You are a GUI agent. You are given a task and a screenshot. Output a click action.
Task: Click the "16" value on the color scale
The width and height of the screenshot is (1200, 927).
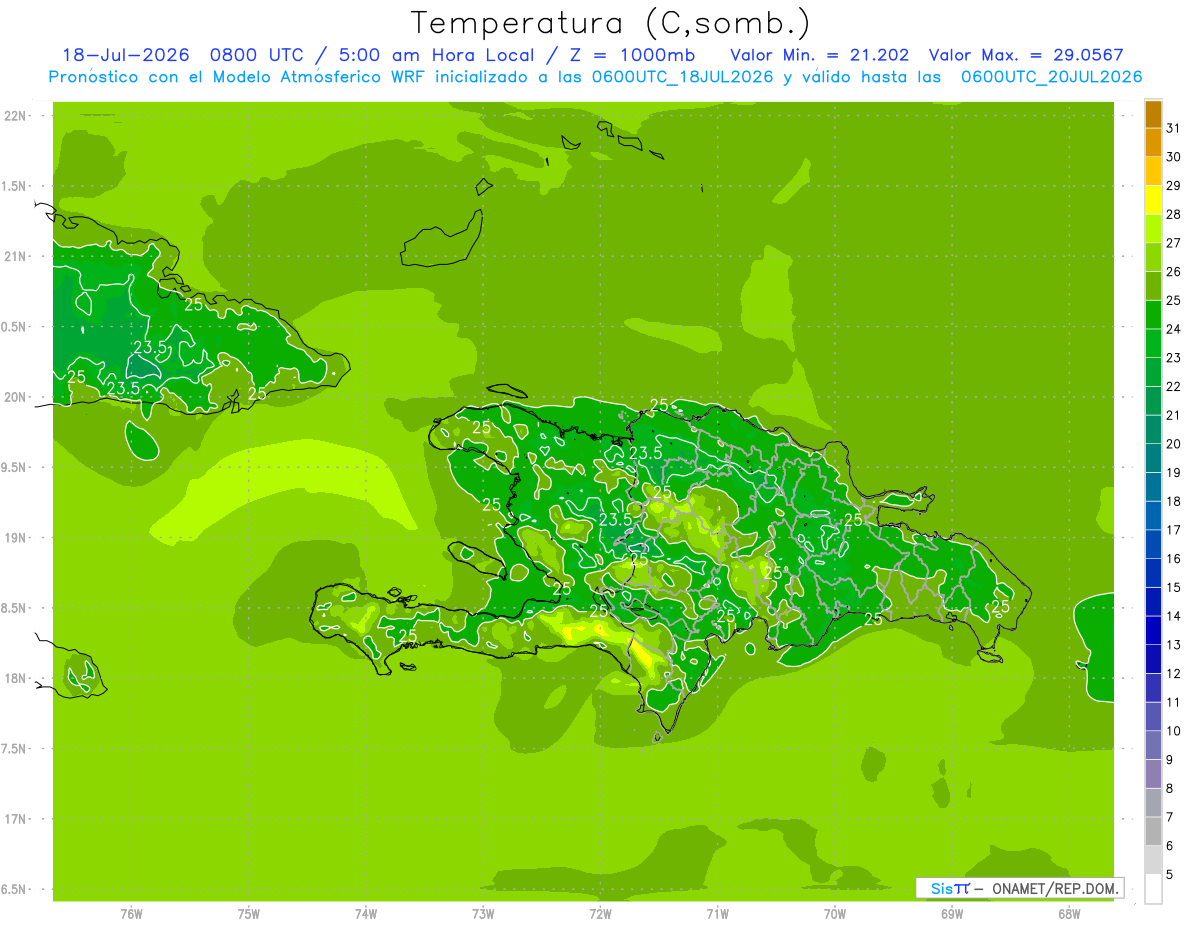(1173, 559)
